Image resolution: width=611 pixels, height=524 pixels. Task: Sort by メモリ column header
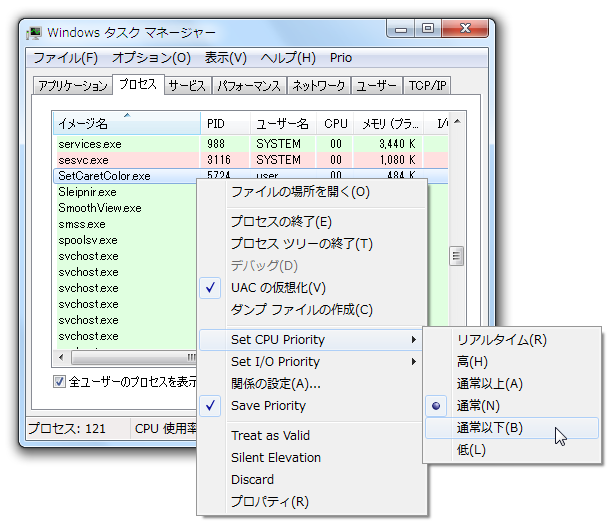[388, 124]
